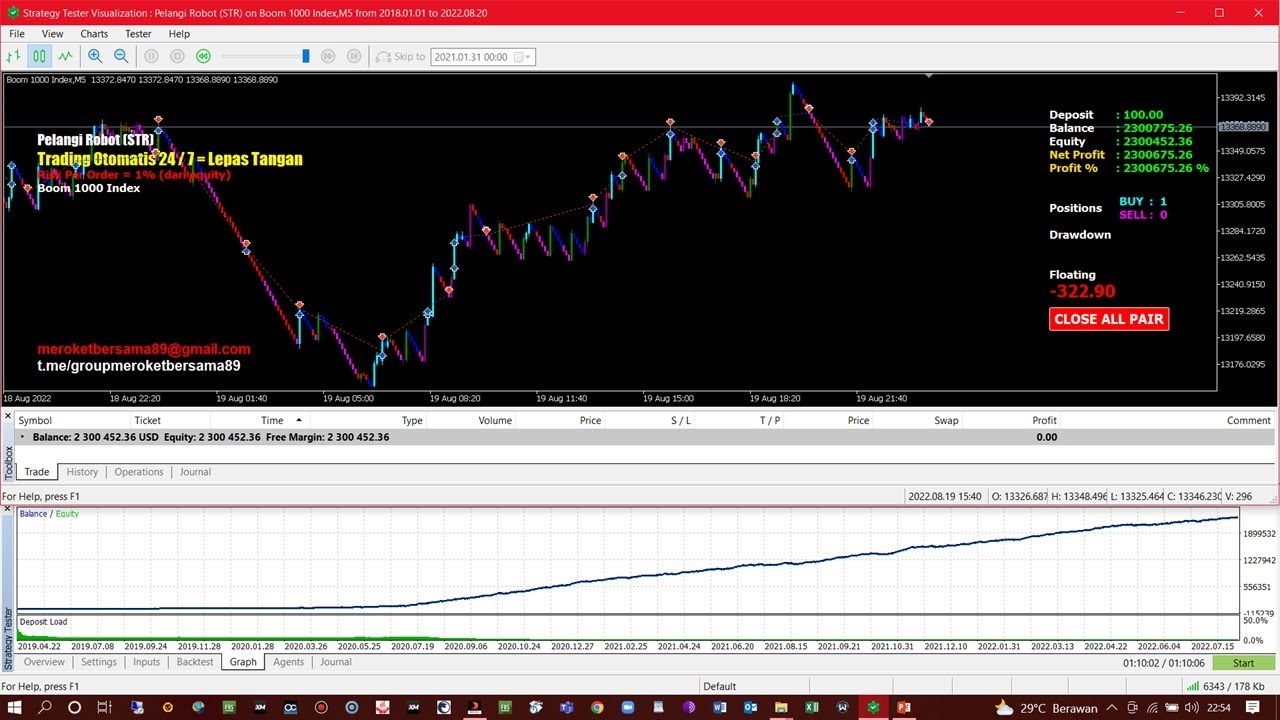The width and height of the screenshot is (1280, 720).
Task: Zoom out of the chart
Action: 121,57
